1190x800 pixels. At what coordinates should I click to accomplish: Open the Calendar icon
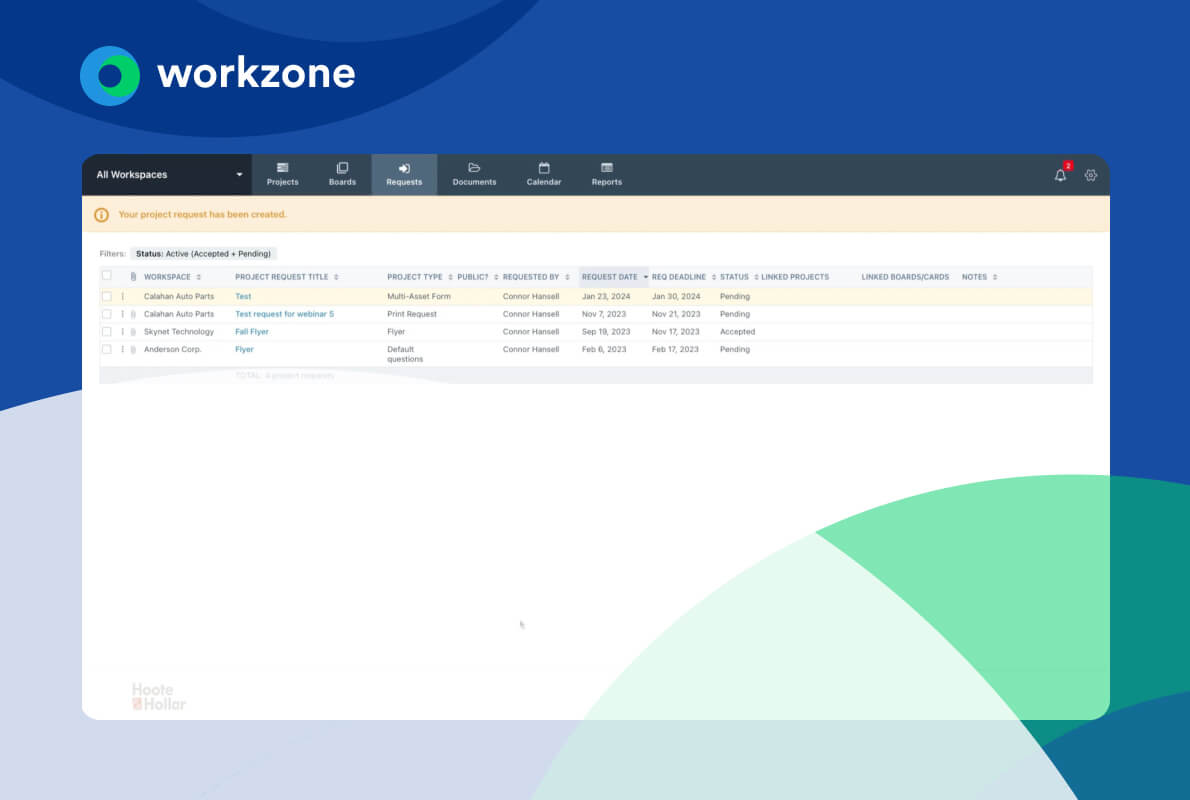pyautogui.click(x=543, y=168)
